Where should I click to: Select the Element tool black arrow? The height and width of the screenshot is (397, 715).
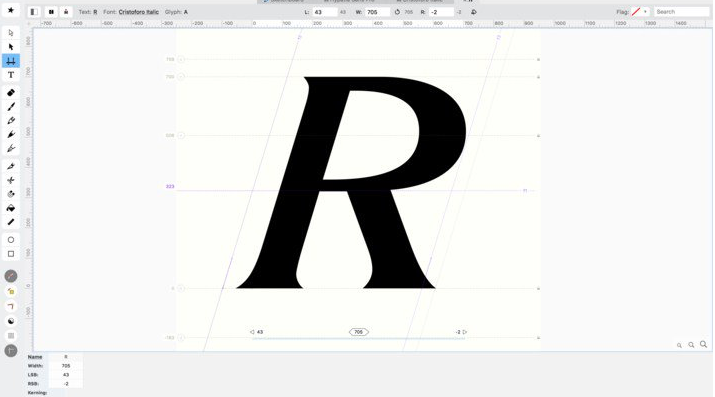[11, 47]
